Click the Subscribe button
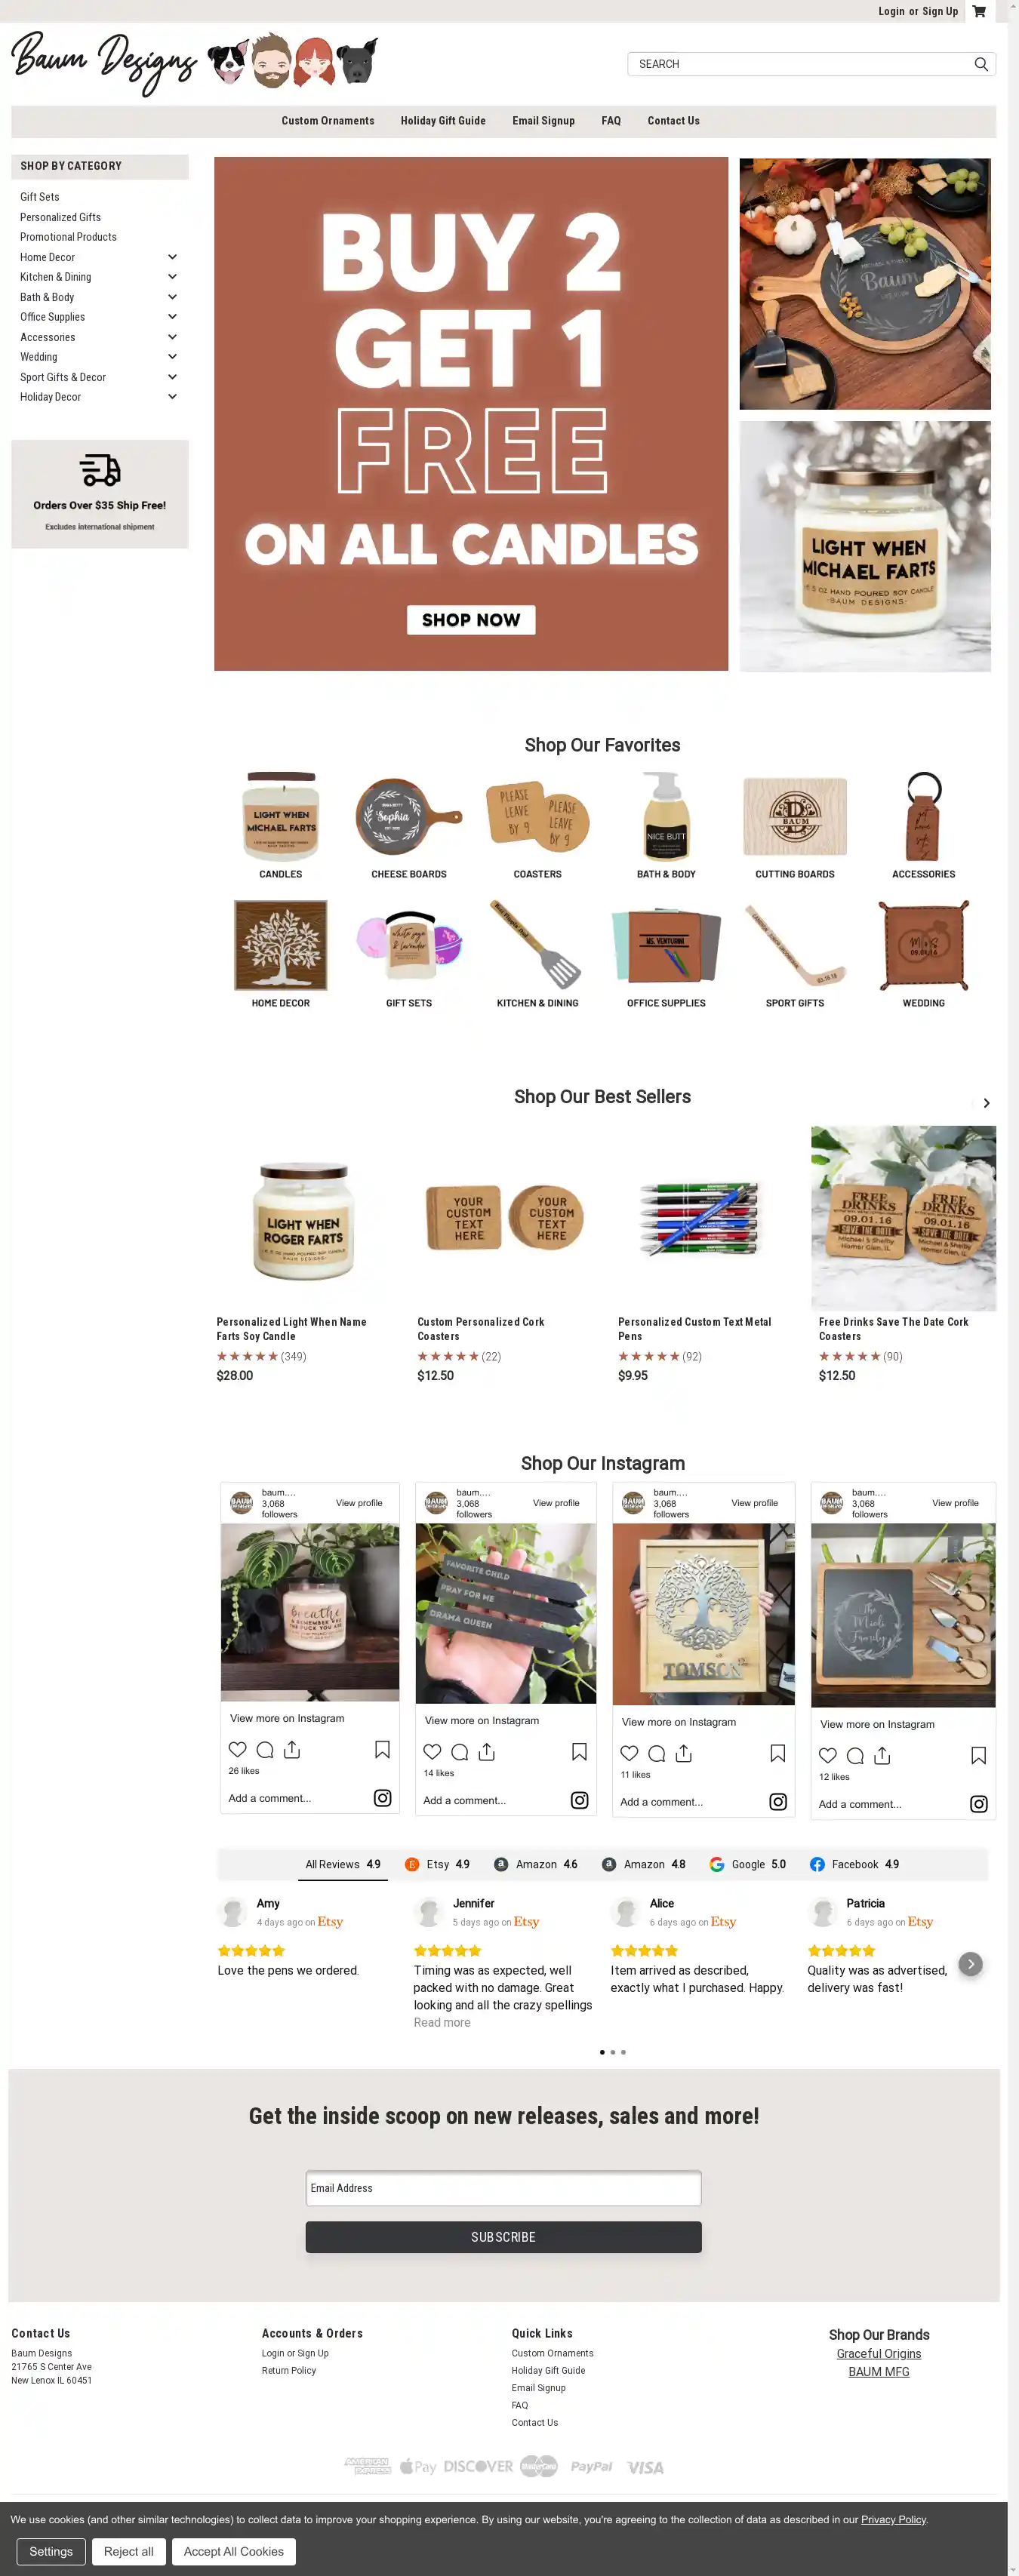1019x2576 pixels. pos(503,2237)
